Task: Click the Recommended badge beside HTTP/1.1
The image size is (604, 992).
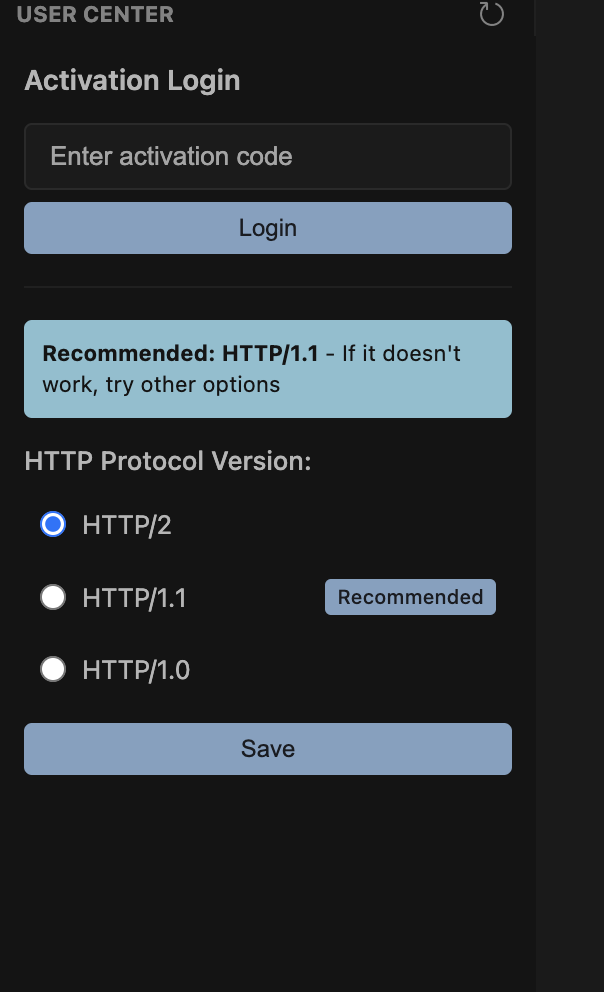Action: coord(410,597)
